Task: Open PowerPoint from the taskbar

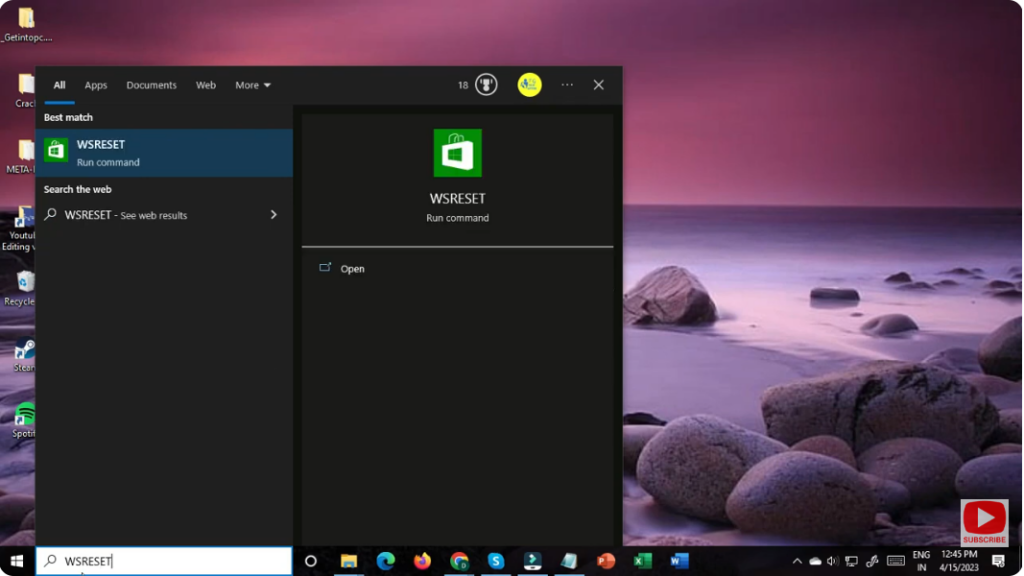Action: [x=606, y=561]
